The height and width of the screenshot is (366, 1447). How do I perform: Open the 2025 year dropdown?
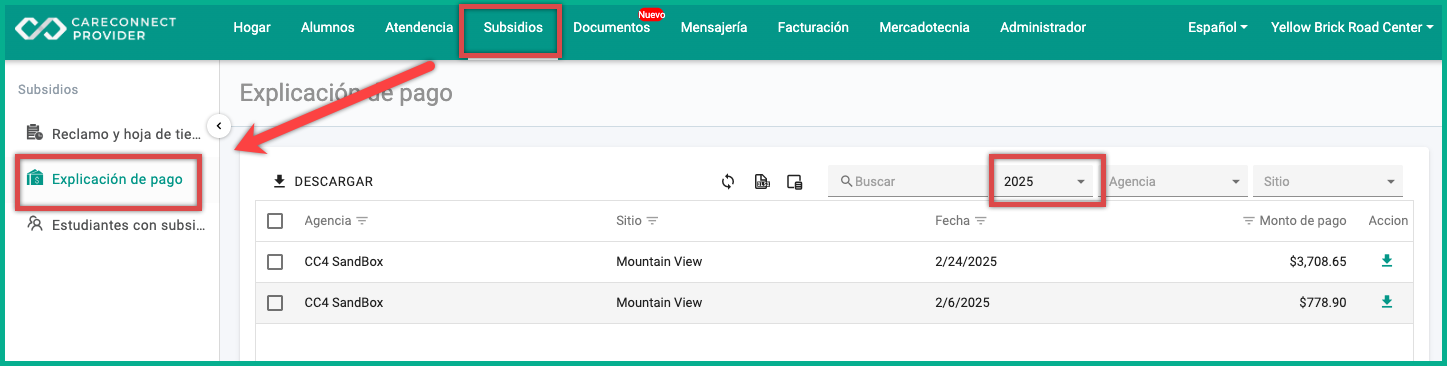coord(1046,181)
